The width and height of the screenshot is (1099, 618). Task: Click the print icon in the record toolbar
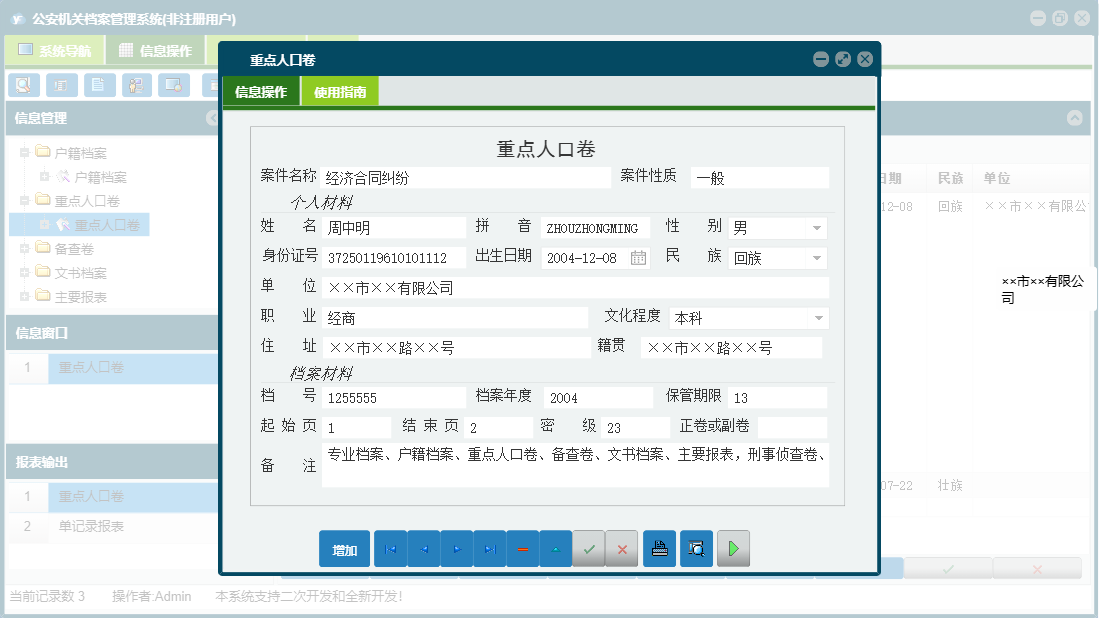(x=659, y=548)
